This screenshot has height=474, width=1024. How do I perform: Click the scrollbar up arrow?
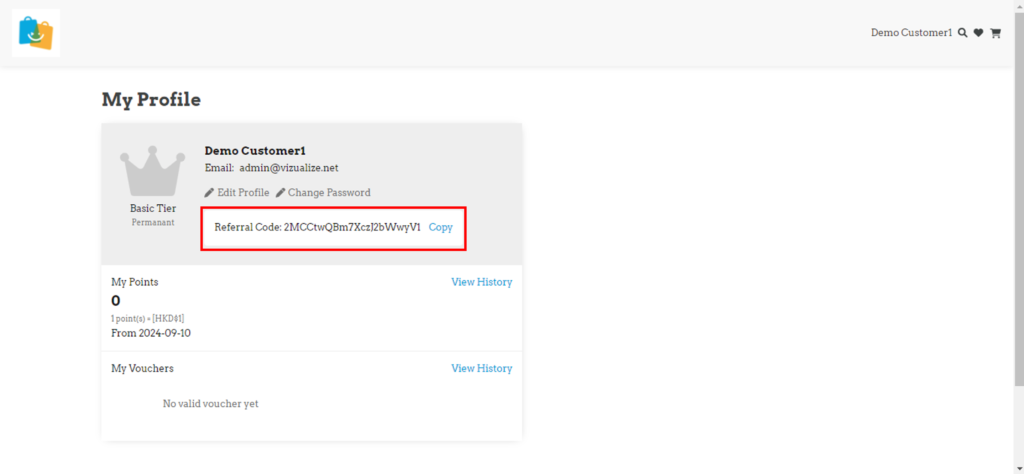[x=1018, y=5]
